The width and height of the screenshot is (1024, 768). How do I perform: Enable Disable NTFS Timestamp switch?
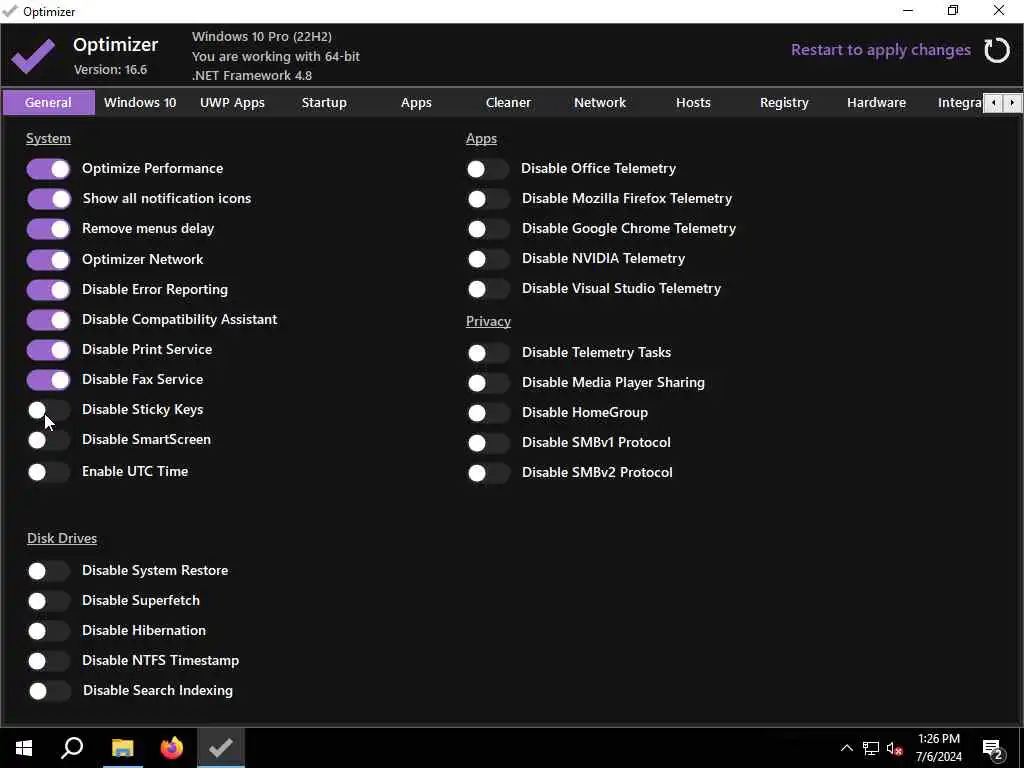48,661
